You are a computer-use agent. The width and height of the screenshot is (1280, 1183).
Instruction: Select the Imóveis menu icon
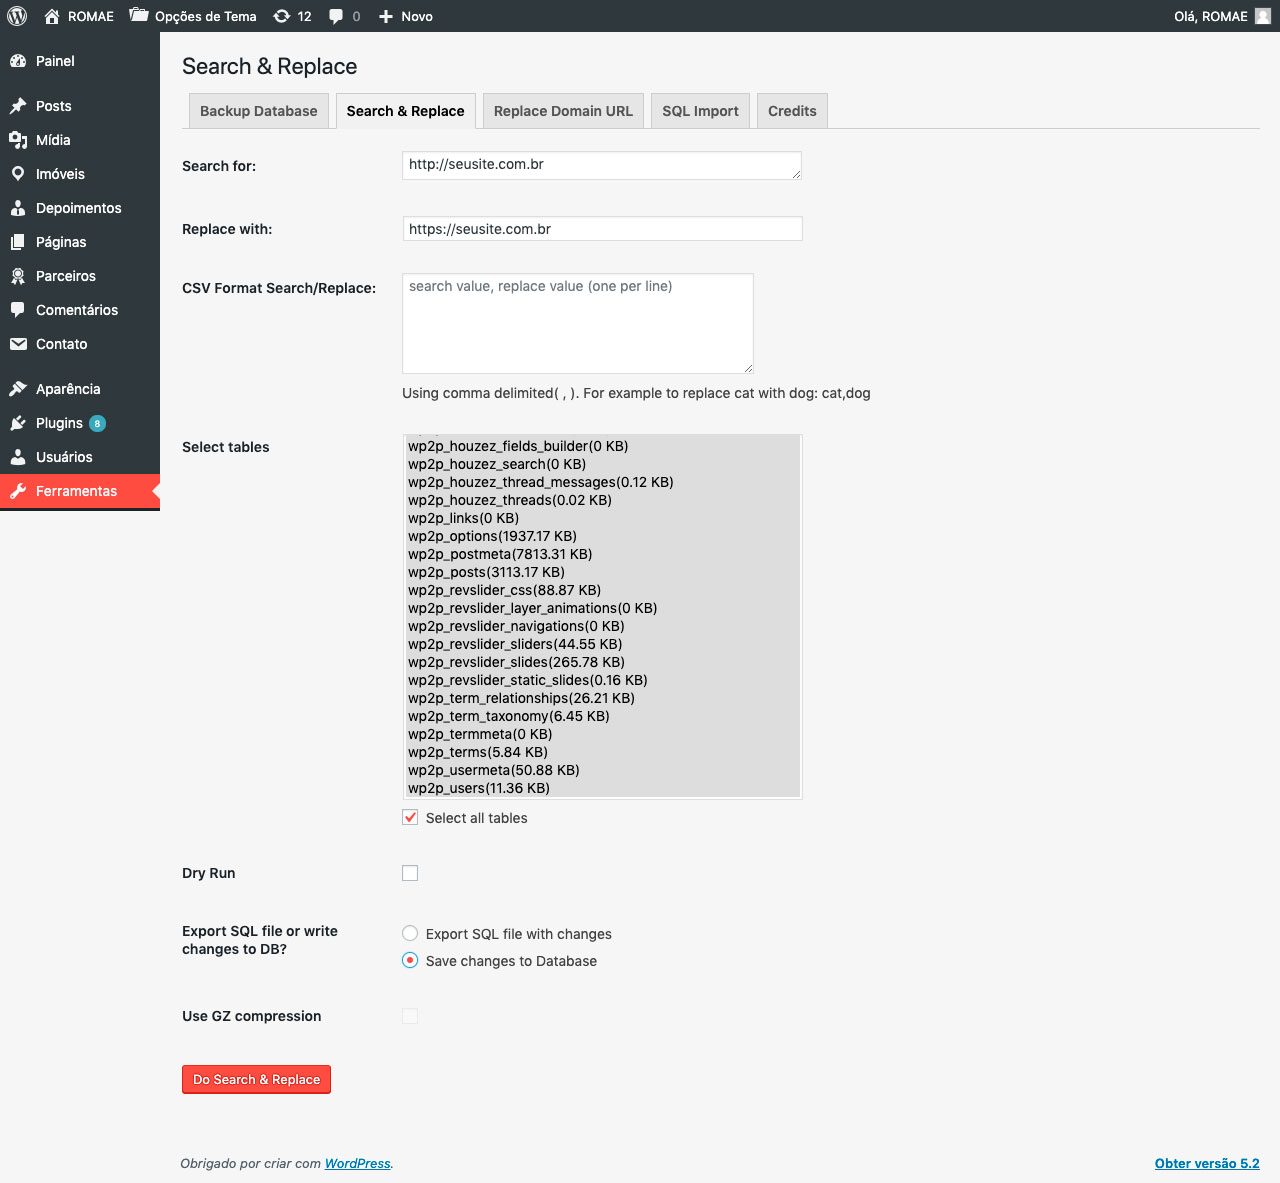[x=20, y=174]
